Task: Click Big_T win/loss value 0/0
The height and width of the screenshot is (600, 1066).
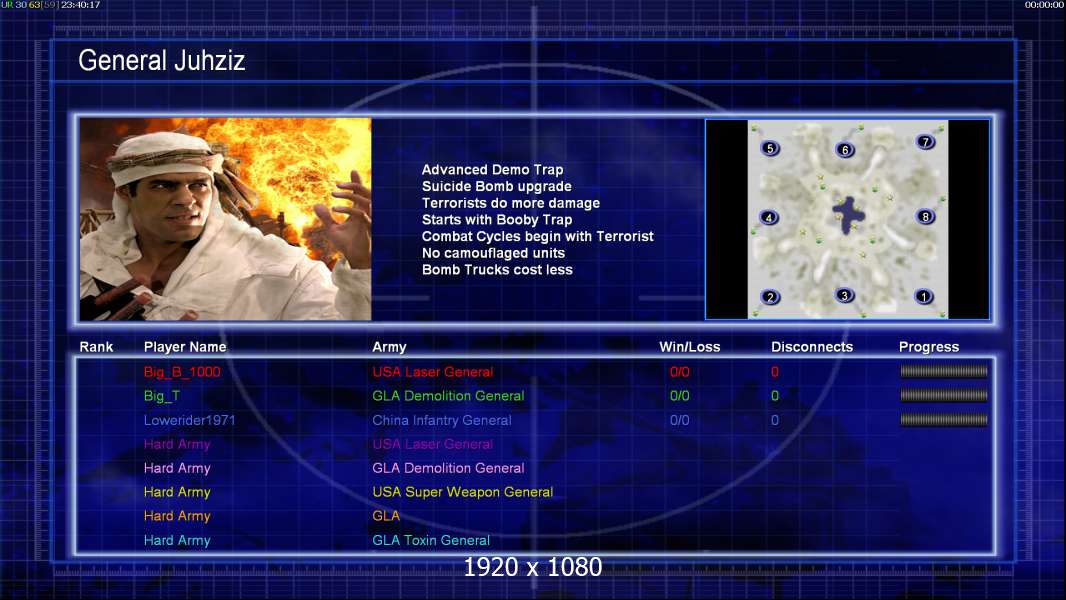Action: (x=679, y=395)
